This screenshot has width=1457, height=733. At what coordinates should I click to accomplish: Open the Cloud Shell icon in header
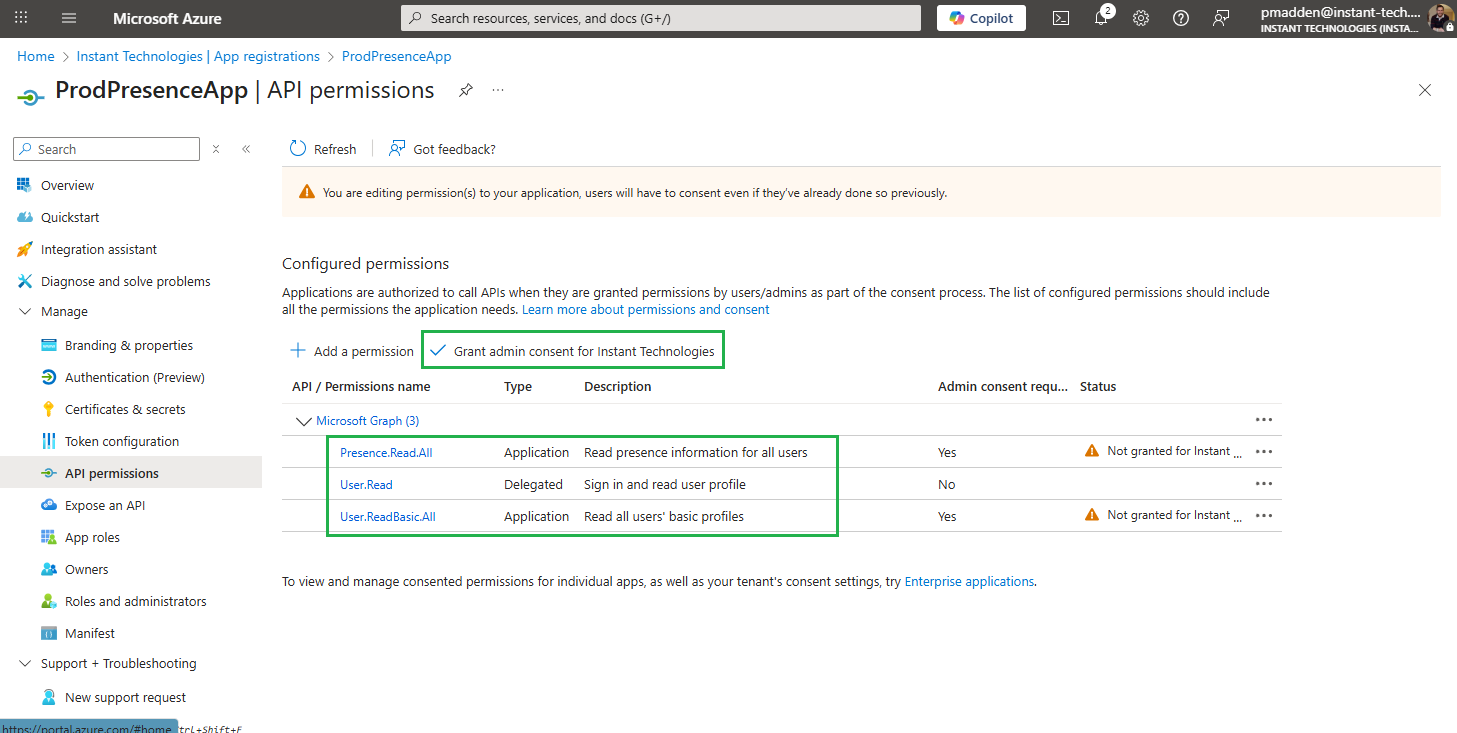coord(1061,18)
